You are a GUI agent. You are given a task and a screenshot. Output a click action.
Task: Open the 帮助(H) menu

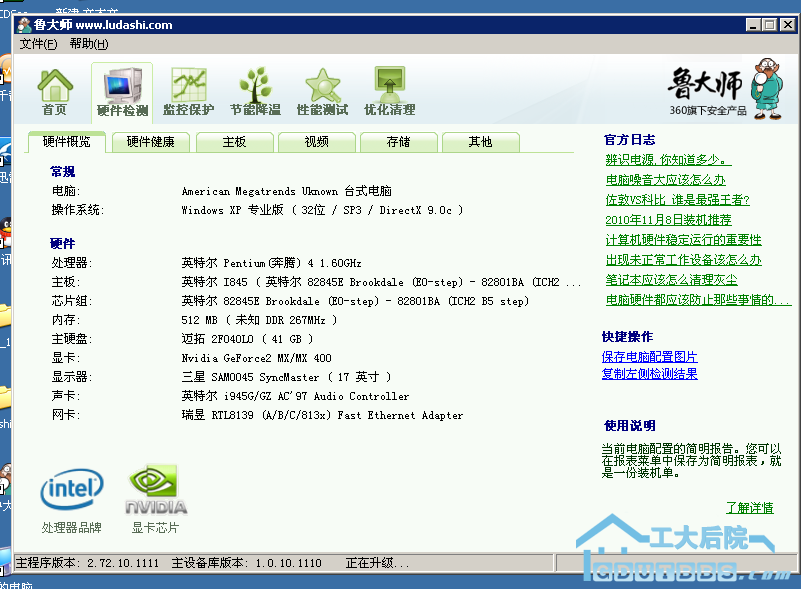(x=89, y=44)
